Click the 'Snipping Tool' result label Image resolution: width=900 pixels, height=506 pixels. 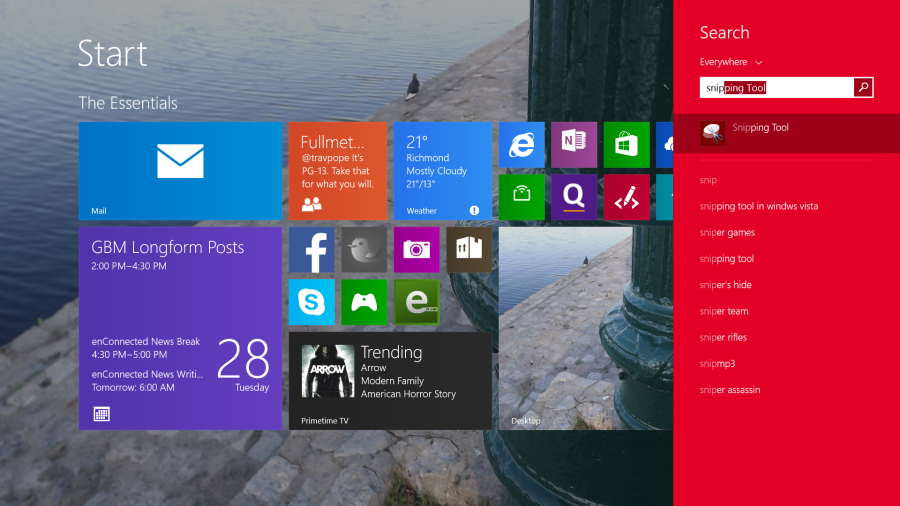pos(761,127)
